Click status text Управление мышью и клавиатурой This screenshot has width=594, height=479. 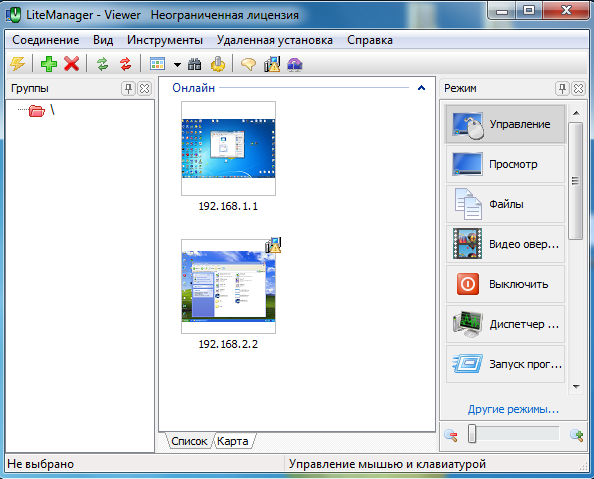coord(387,464)
